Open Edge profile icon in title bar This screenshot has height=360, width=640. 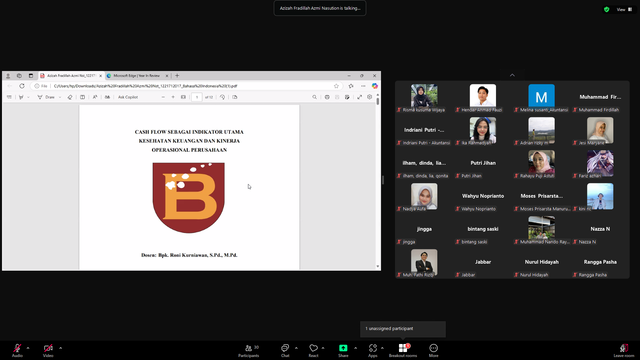8,76
